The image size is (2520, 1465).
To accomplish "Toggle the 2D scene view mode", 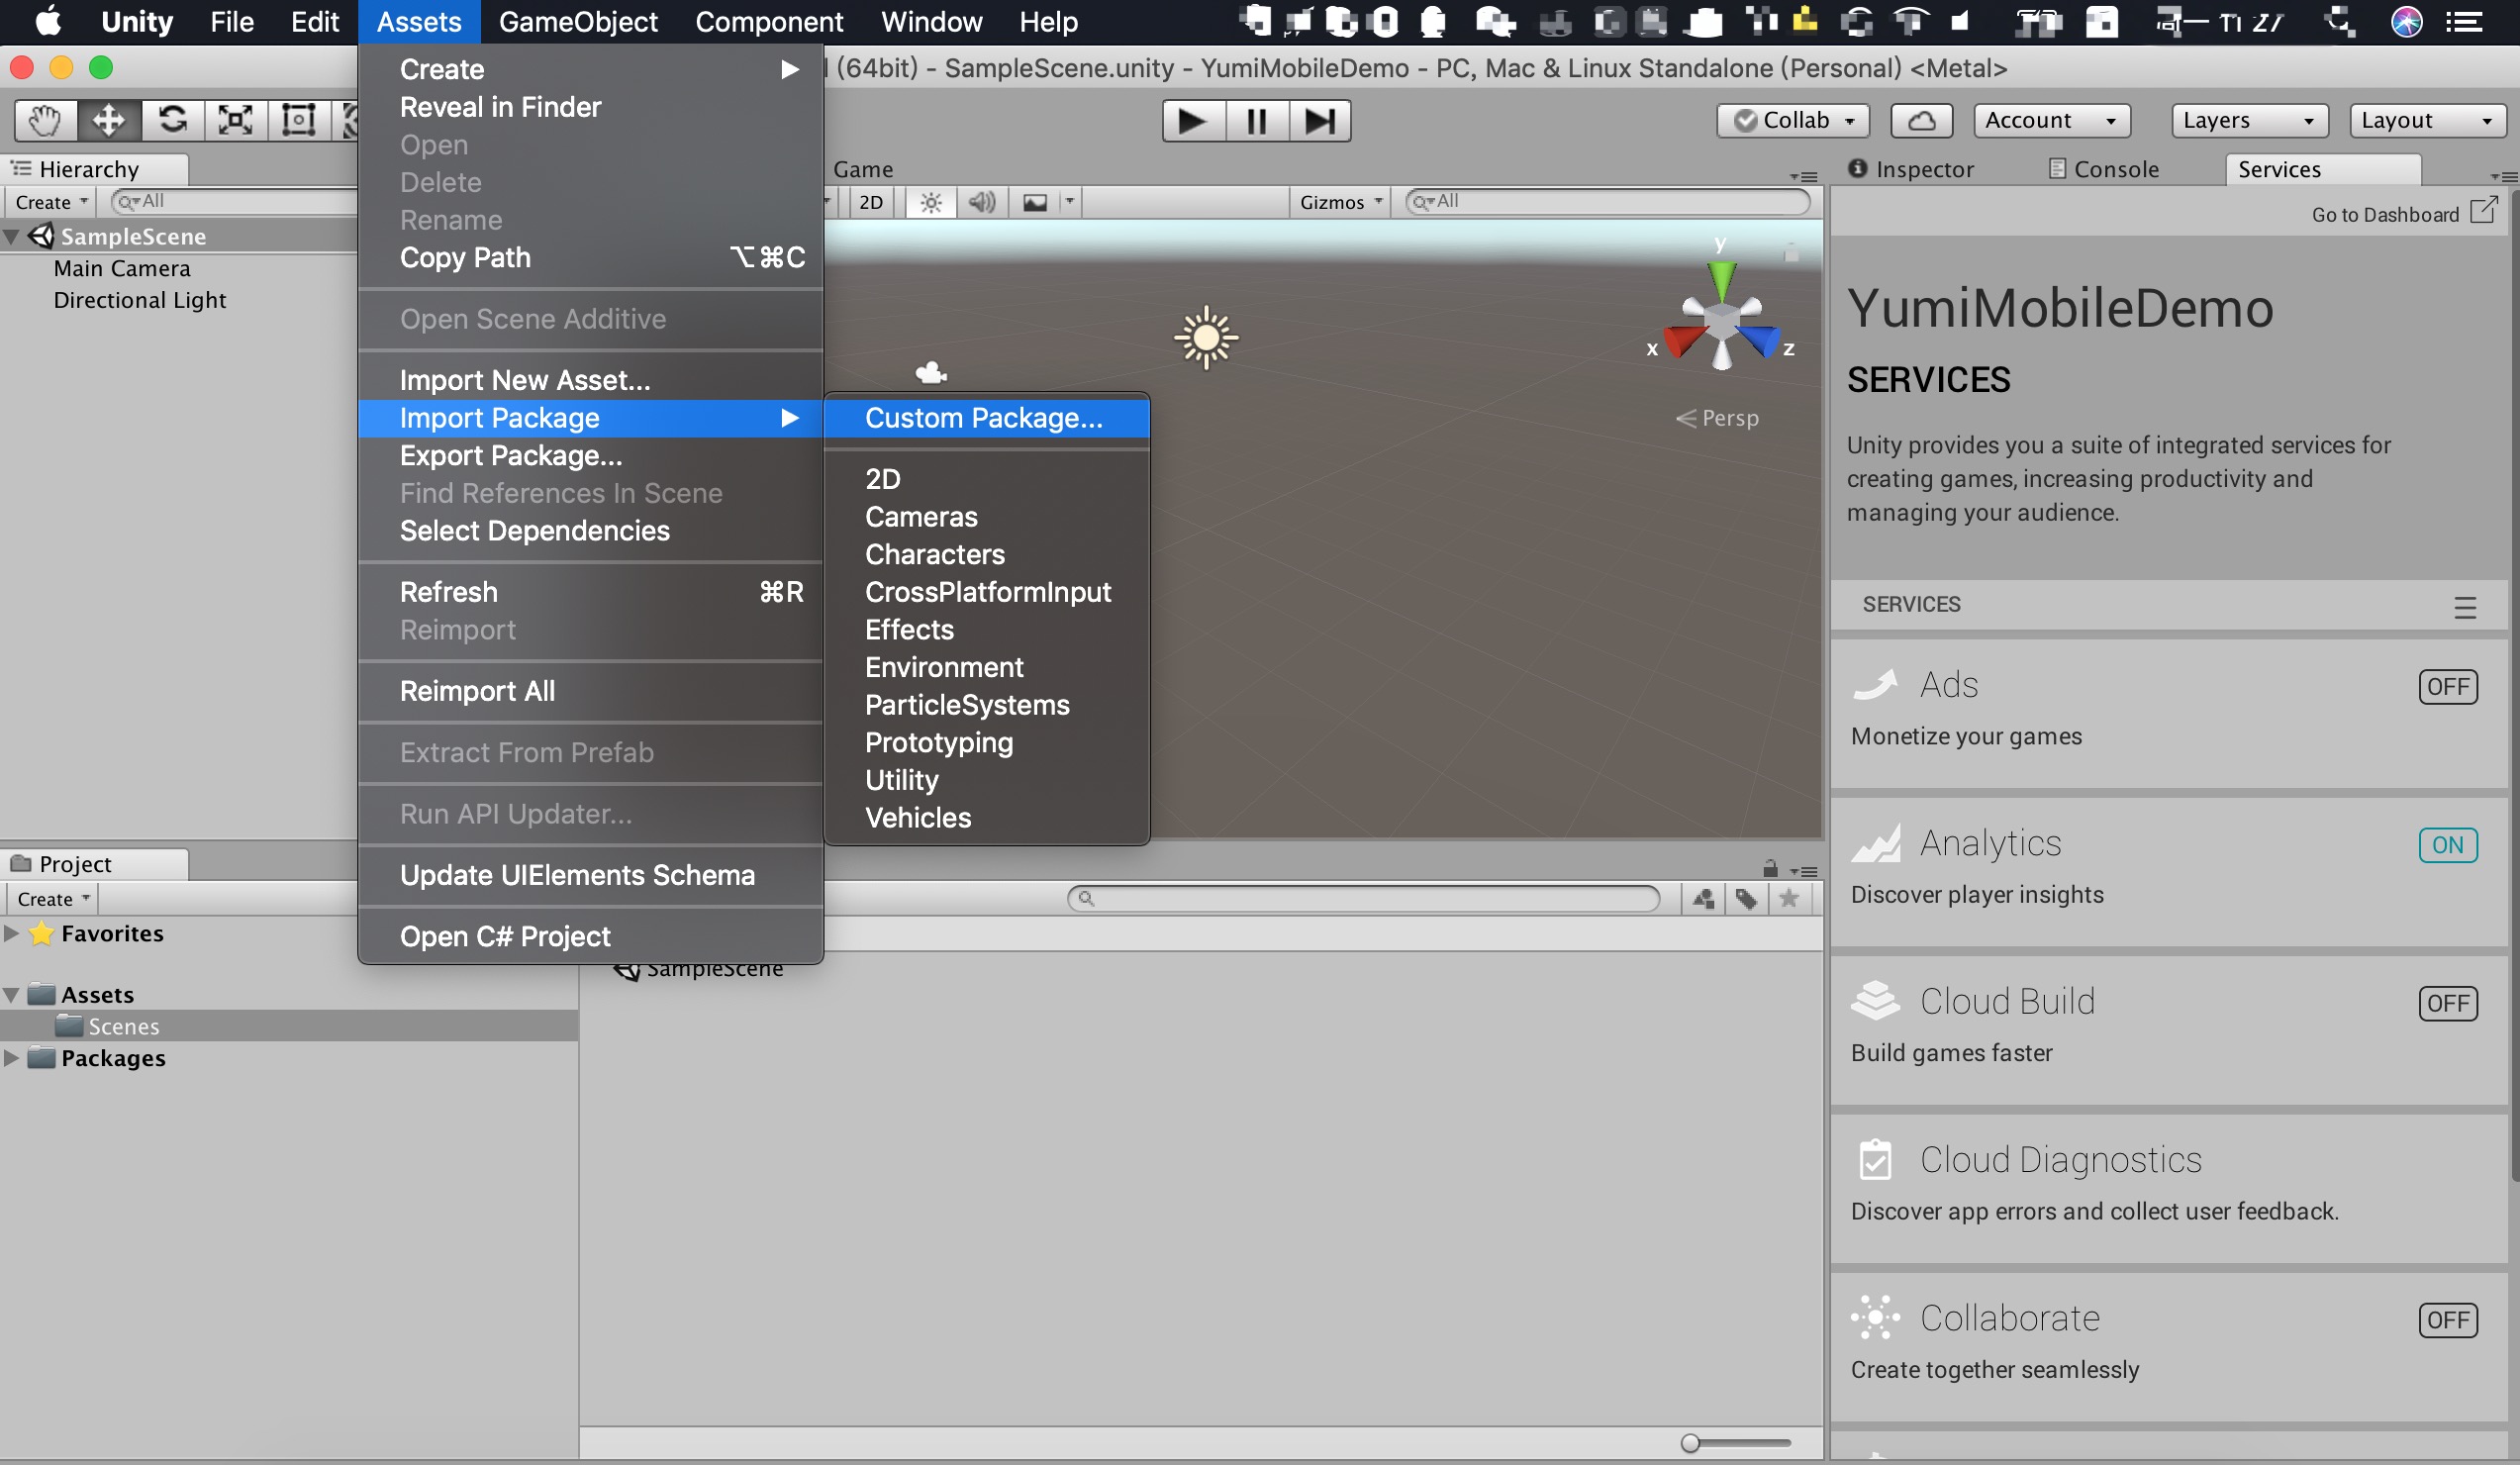I will (x=871, y=203).
